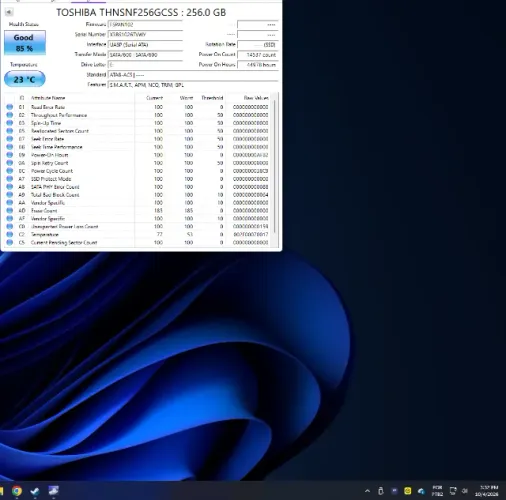Select the Erase Count attribute name
The image size is (506, 500).
44,211
